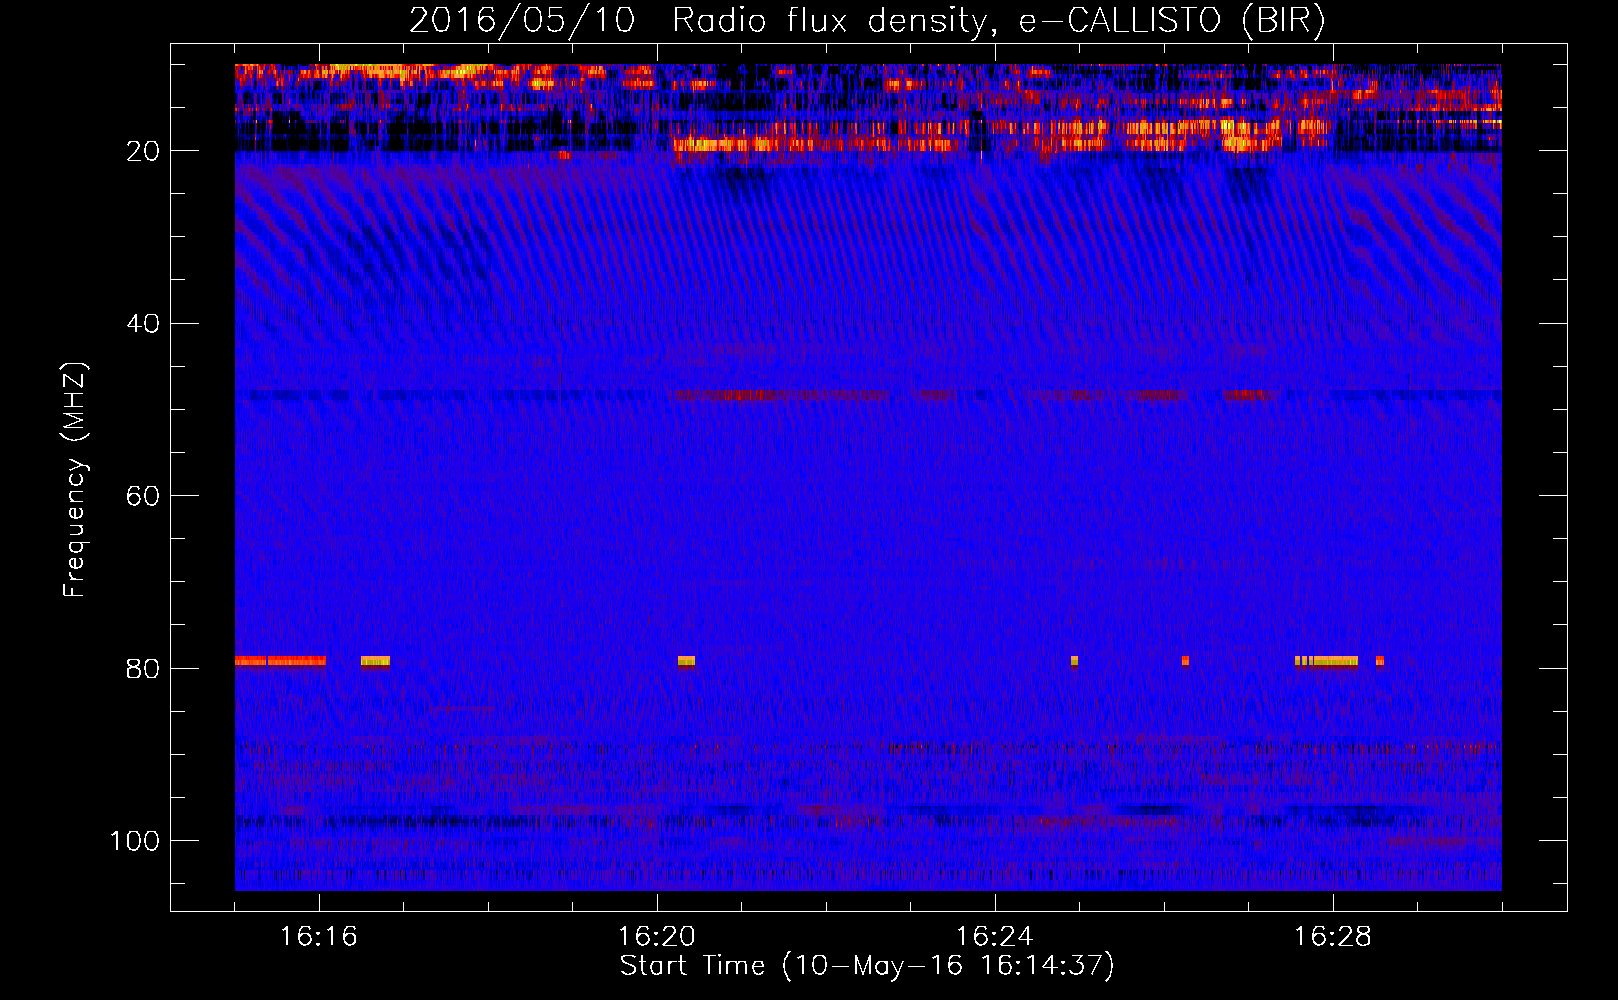The image size is (1618, 1000).
Task: Click the 80 frequency tick label
Action: pos(143,669)
